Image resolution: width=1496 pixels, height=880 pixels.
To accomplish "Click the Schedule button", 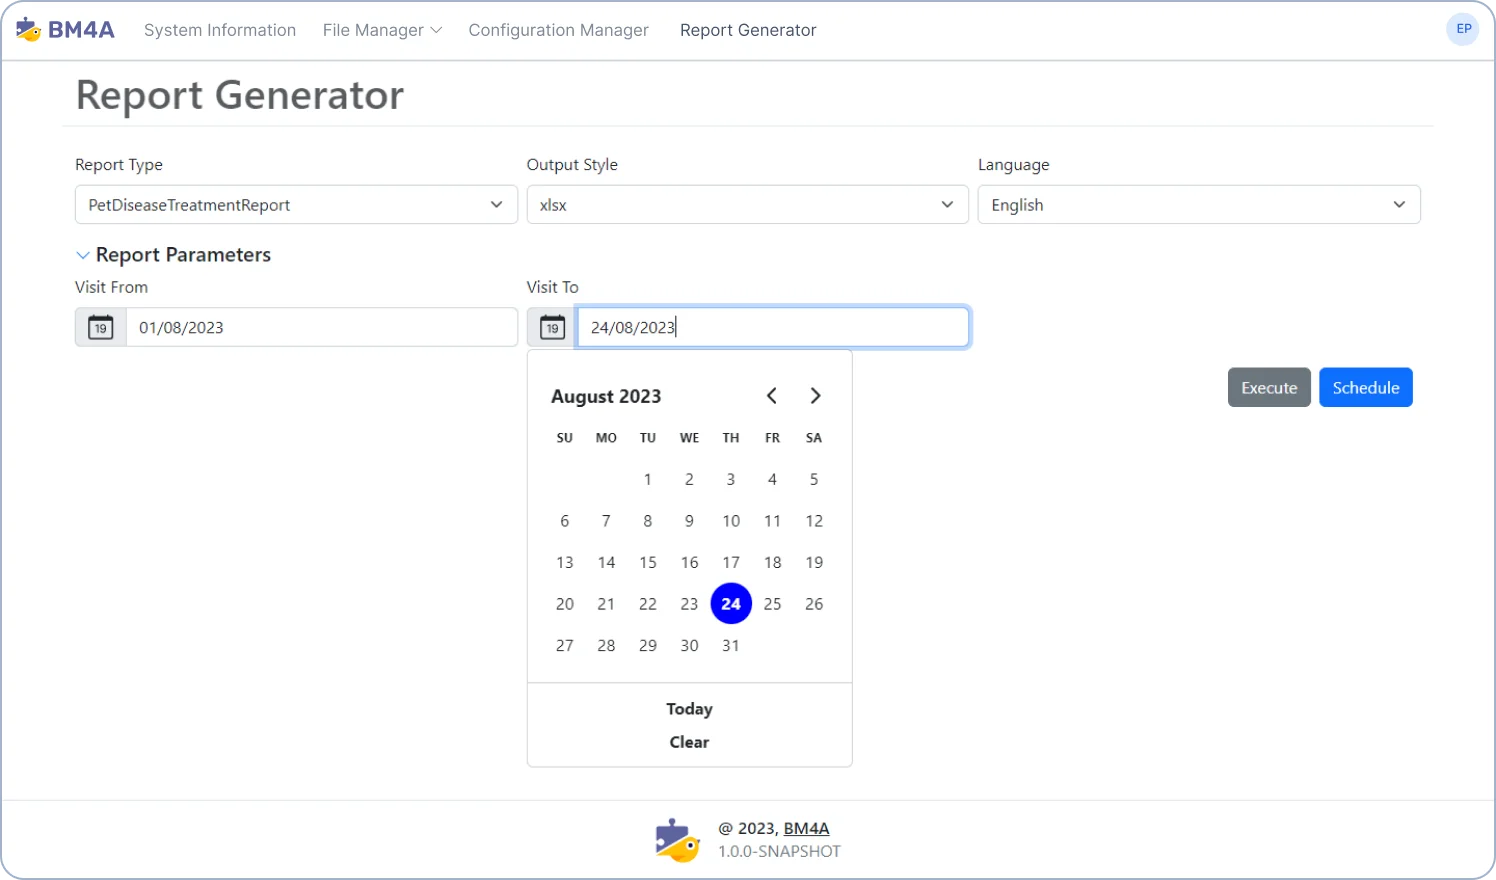I will tap(1366, 388).
